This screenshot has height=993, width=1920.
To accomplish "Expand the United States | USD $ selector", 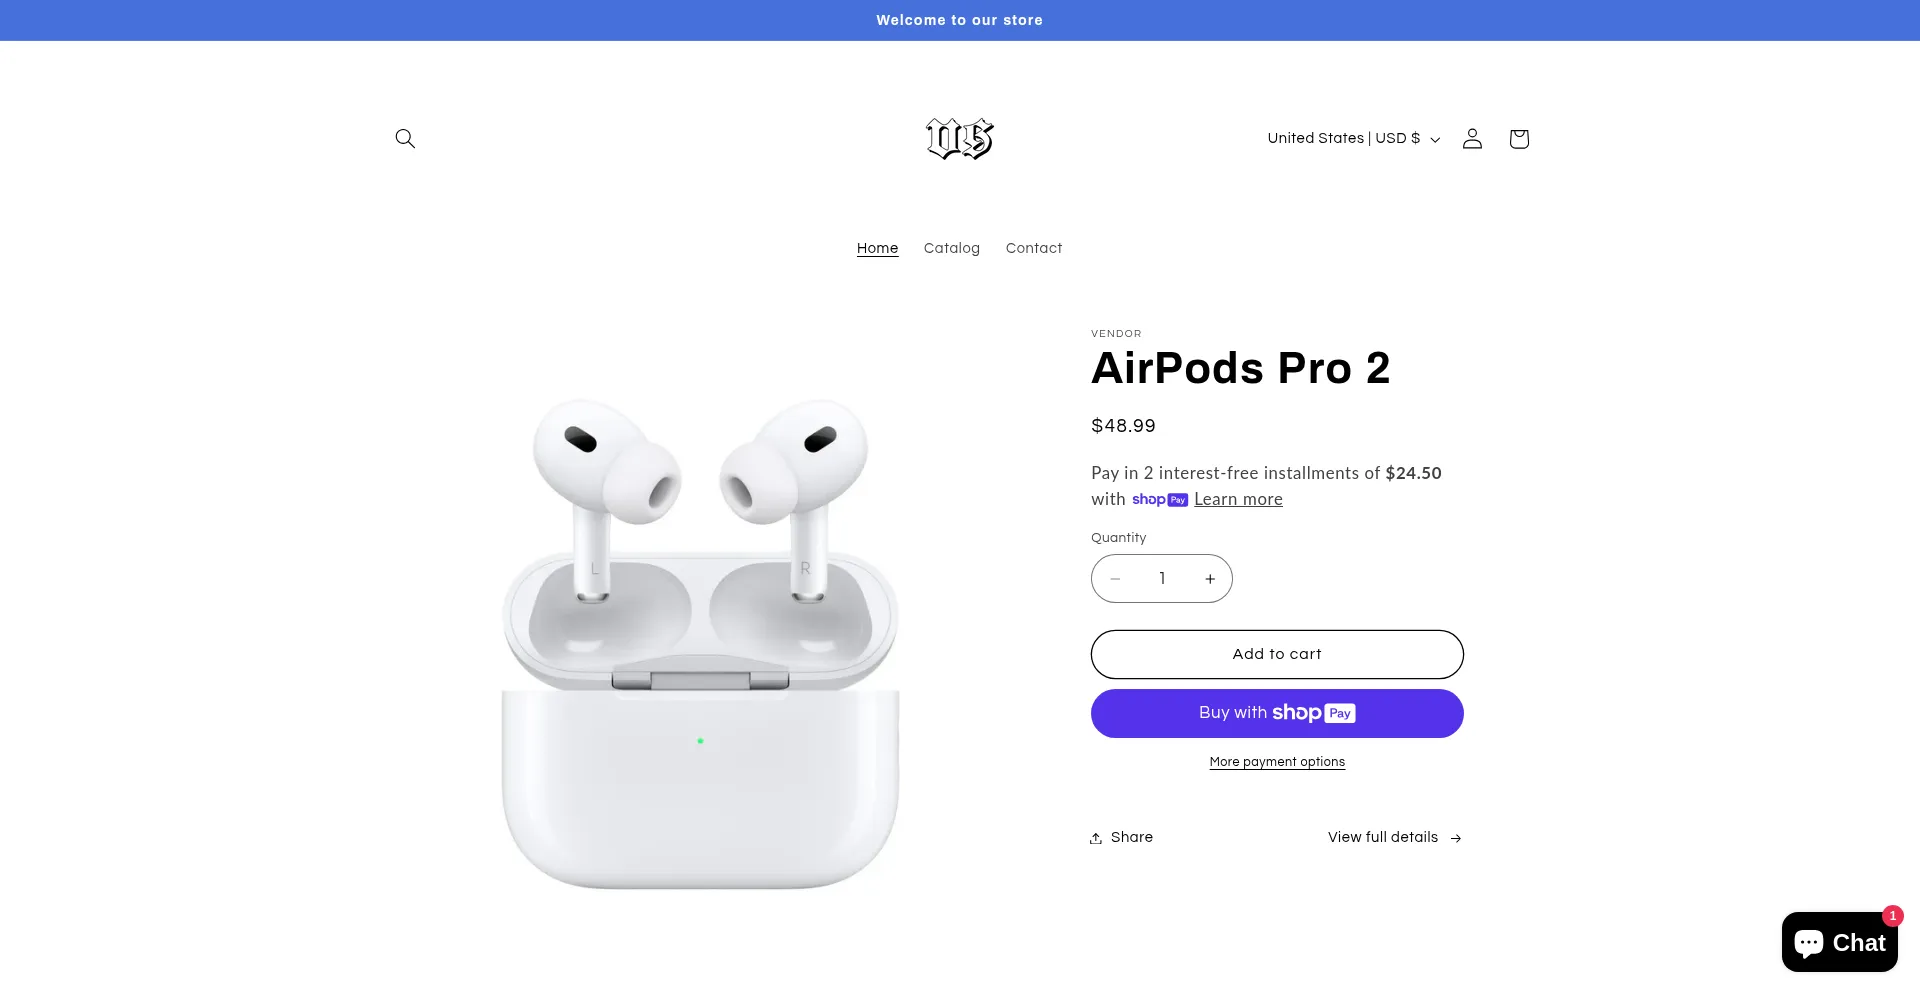I will tap(1354, 138).
